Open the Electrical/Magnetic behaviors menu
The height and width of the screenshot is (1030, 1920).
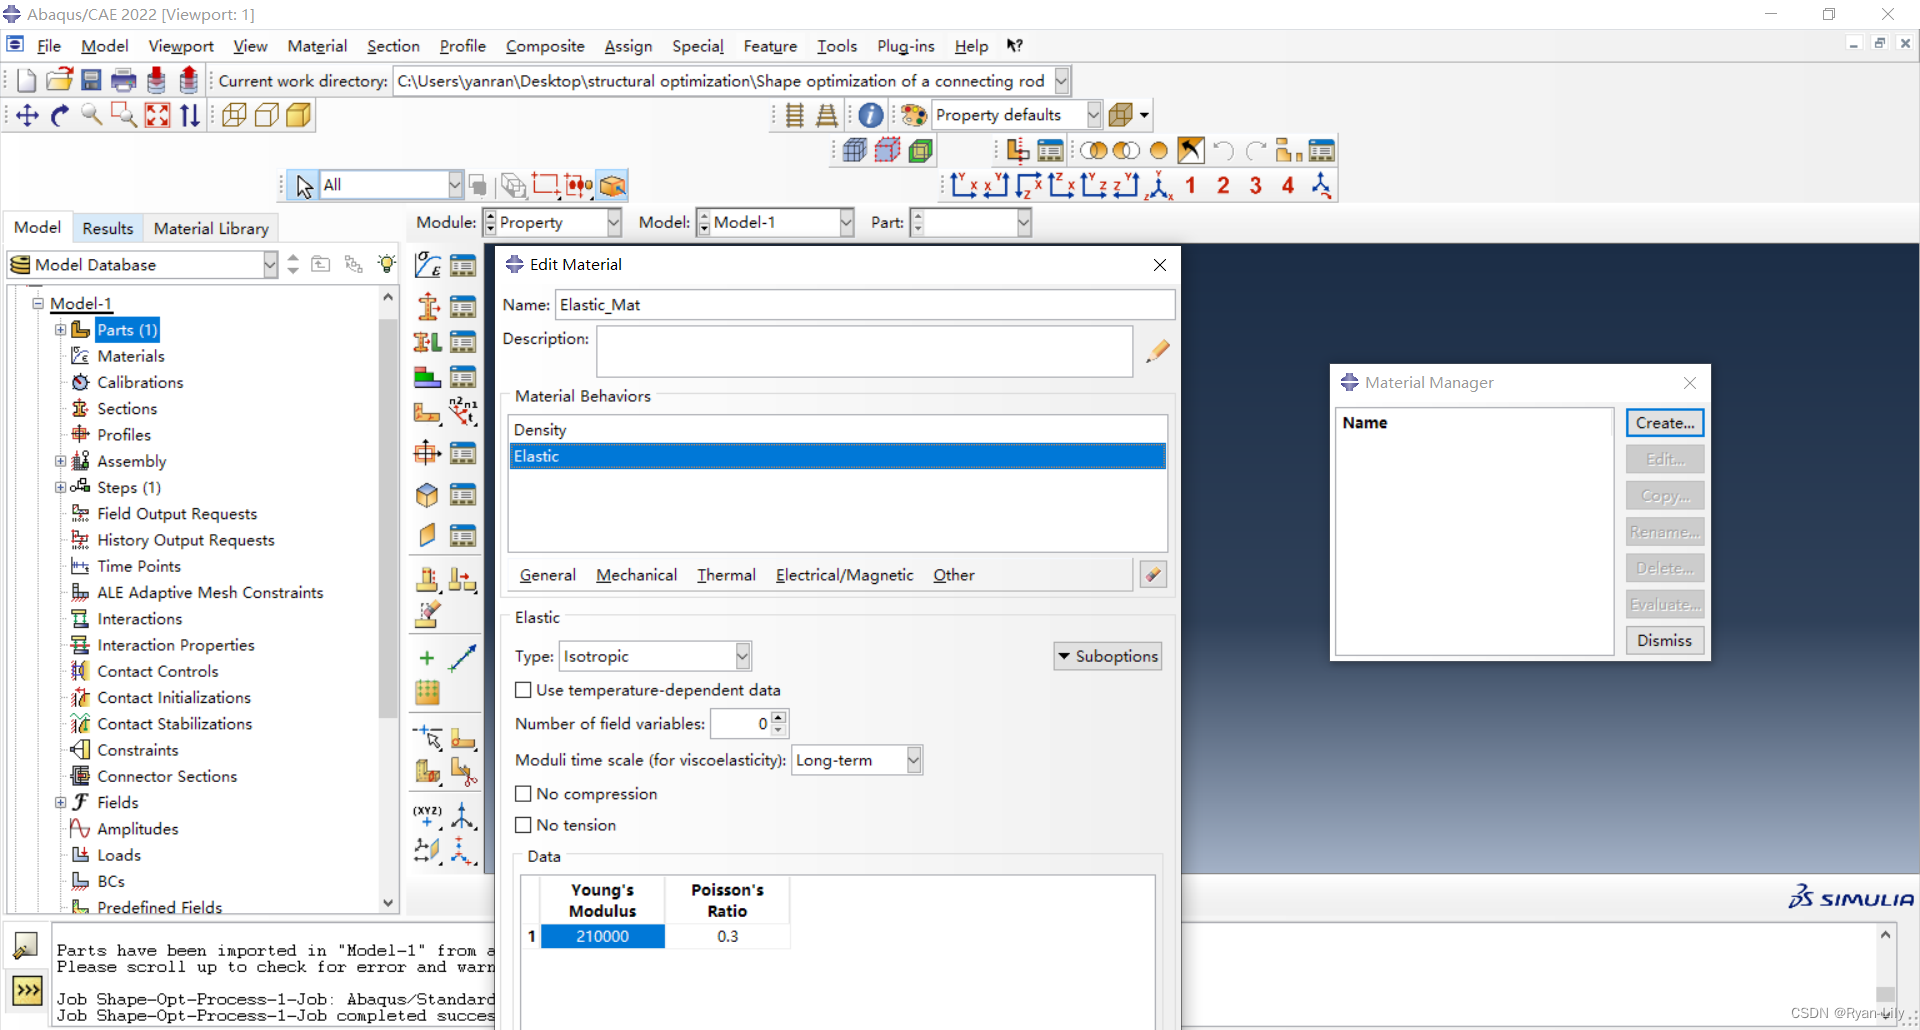point(844,575)
